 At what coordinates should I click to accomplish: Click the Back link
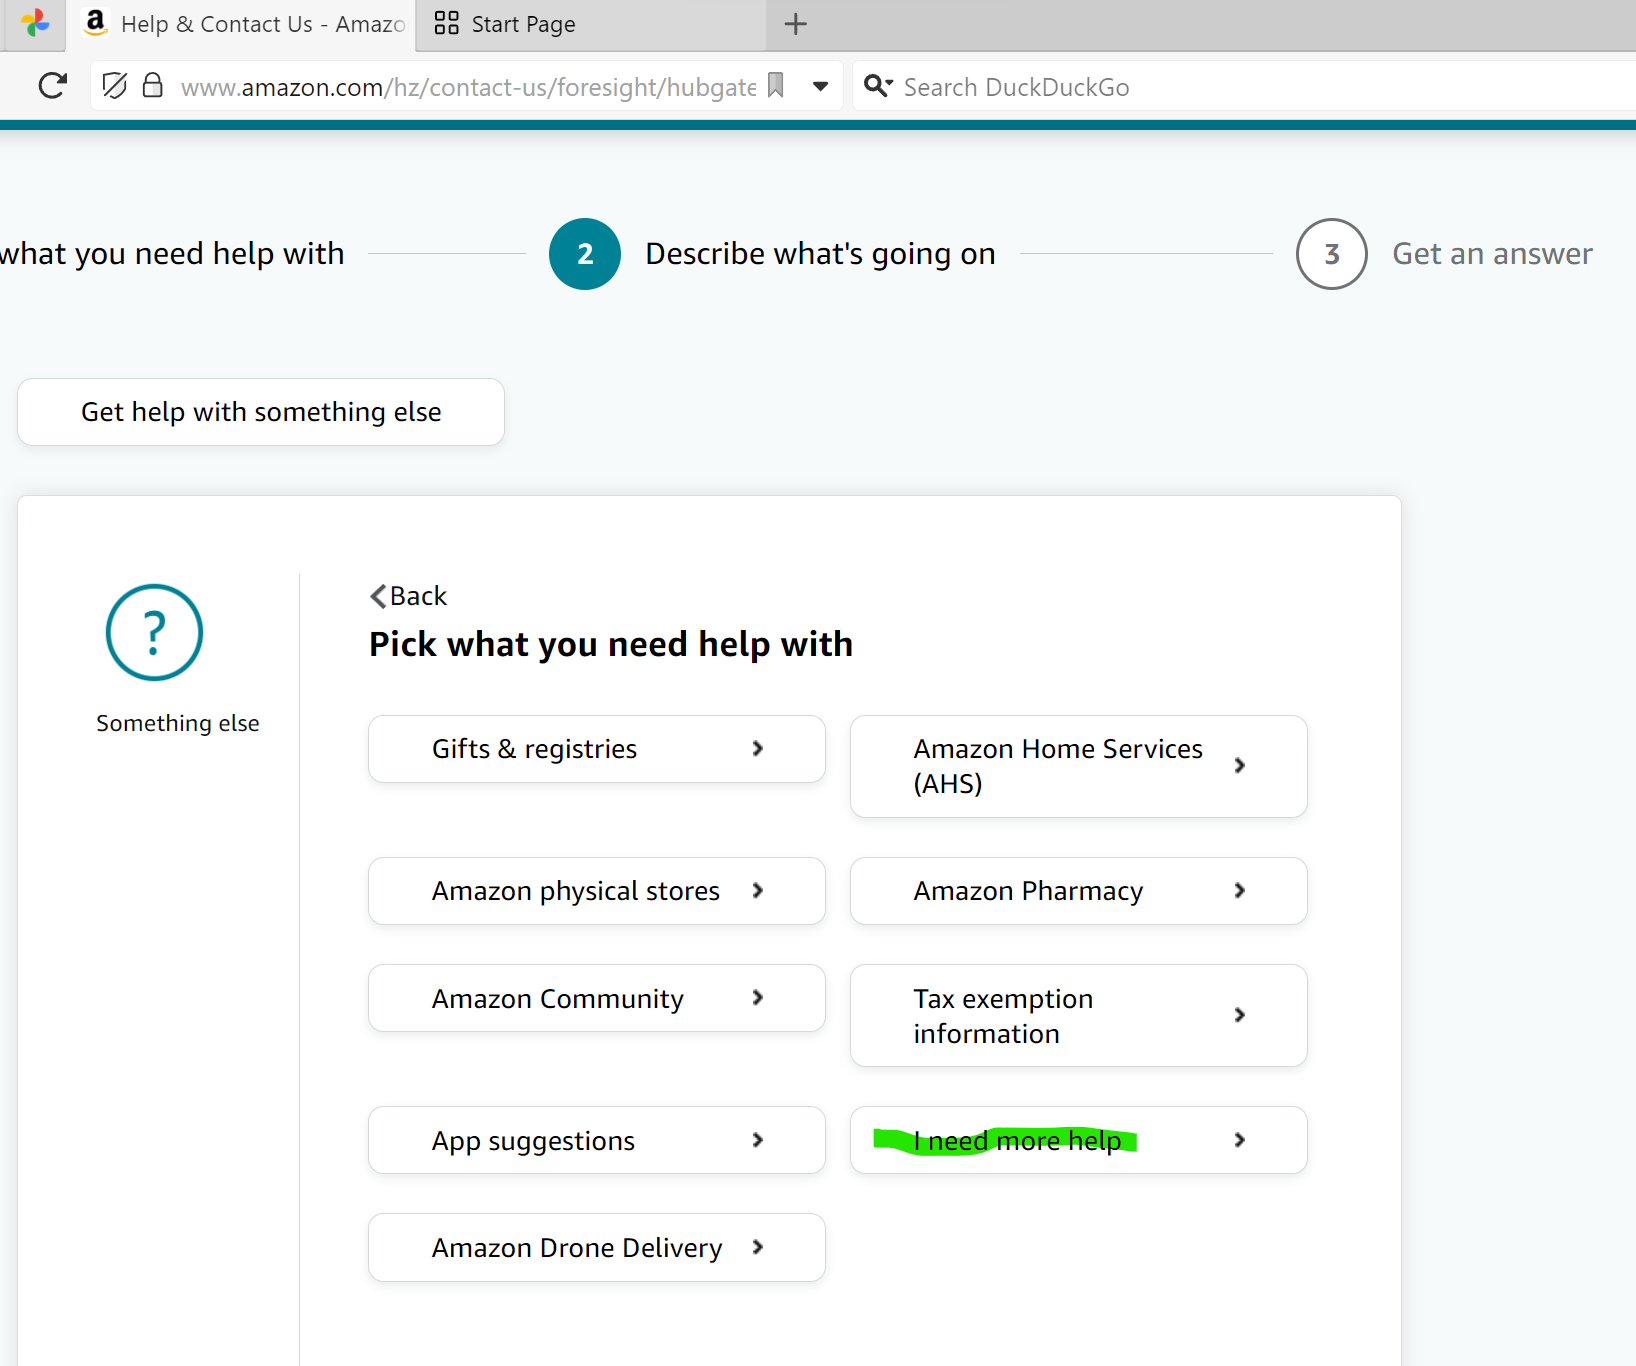coord(408,596)
